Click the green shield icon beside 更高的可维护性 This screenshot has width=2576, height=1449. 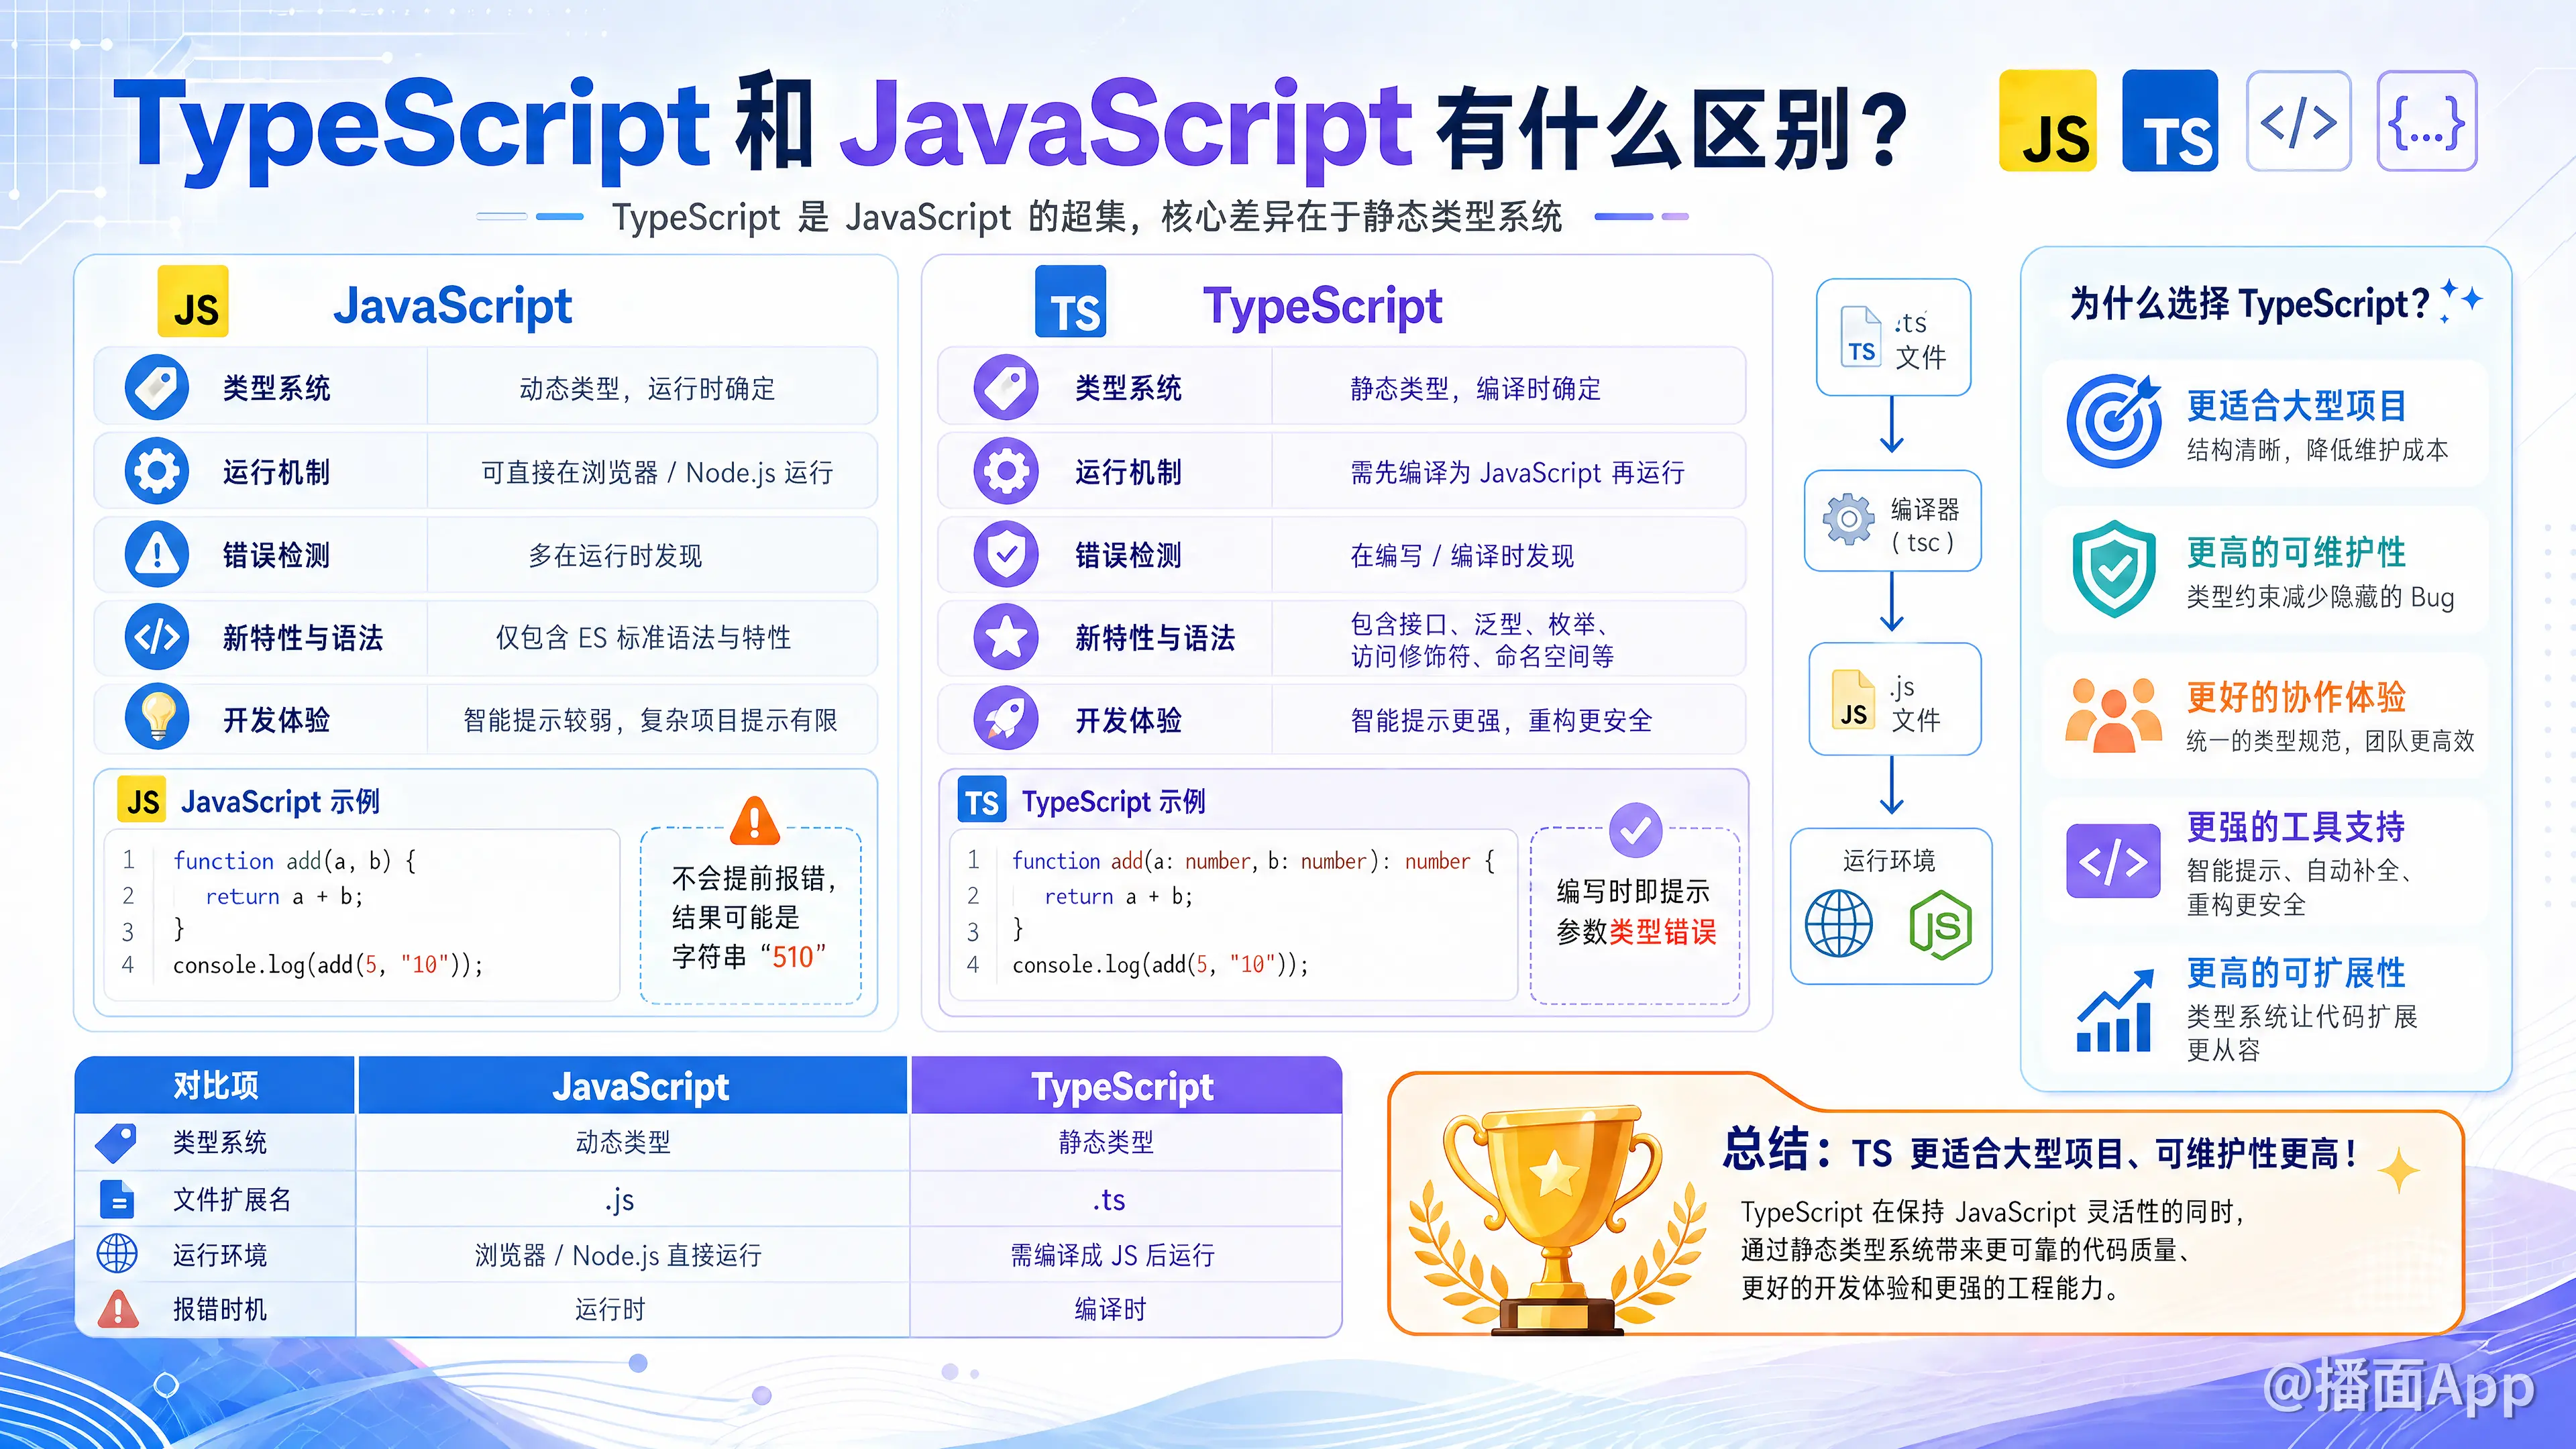click(x=2114, y=569)
